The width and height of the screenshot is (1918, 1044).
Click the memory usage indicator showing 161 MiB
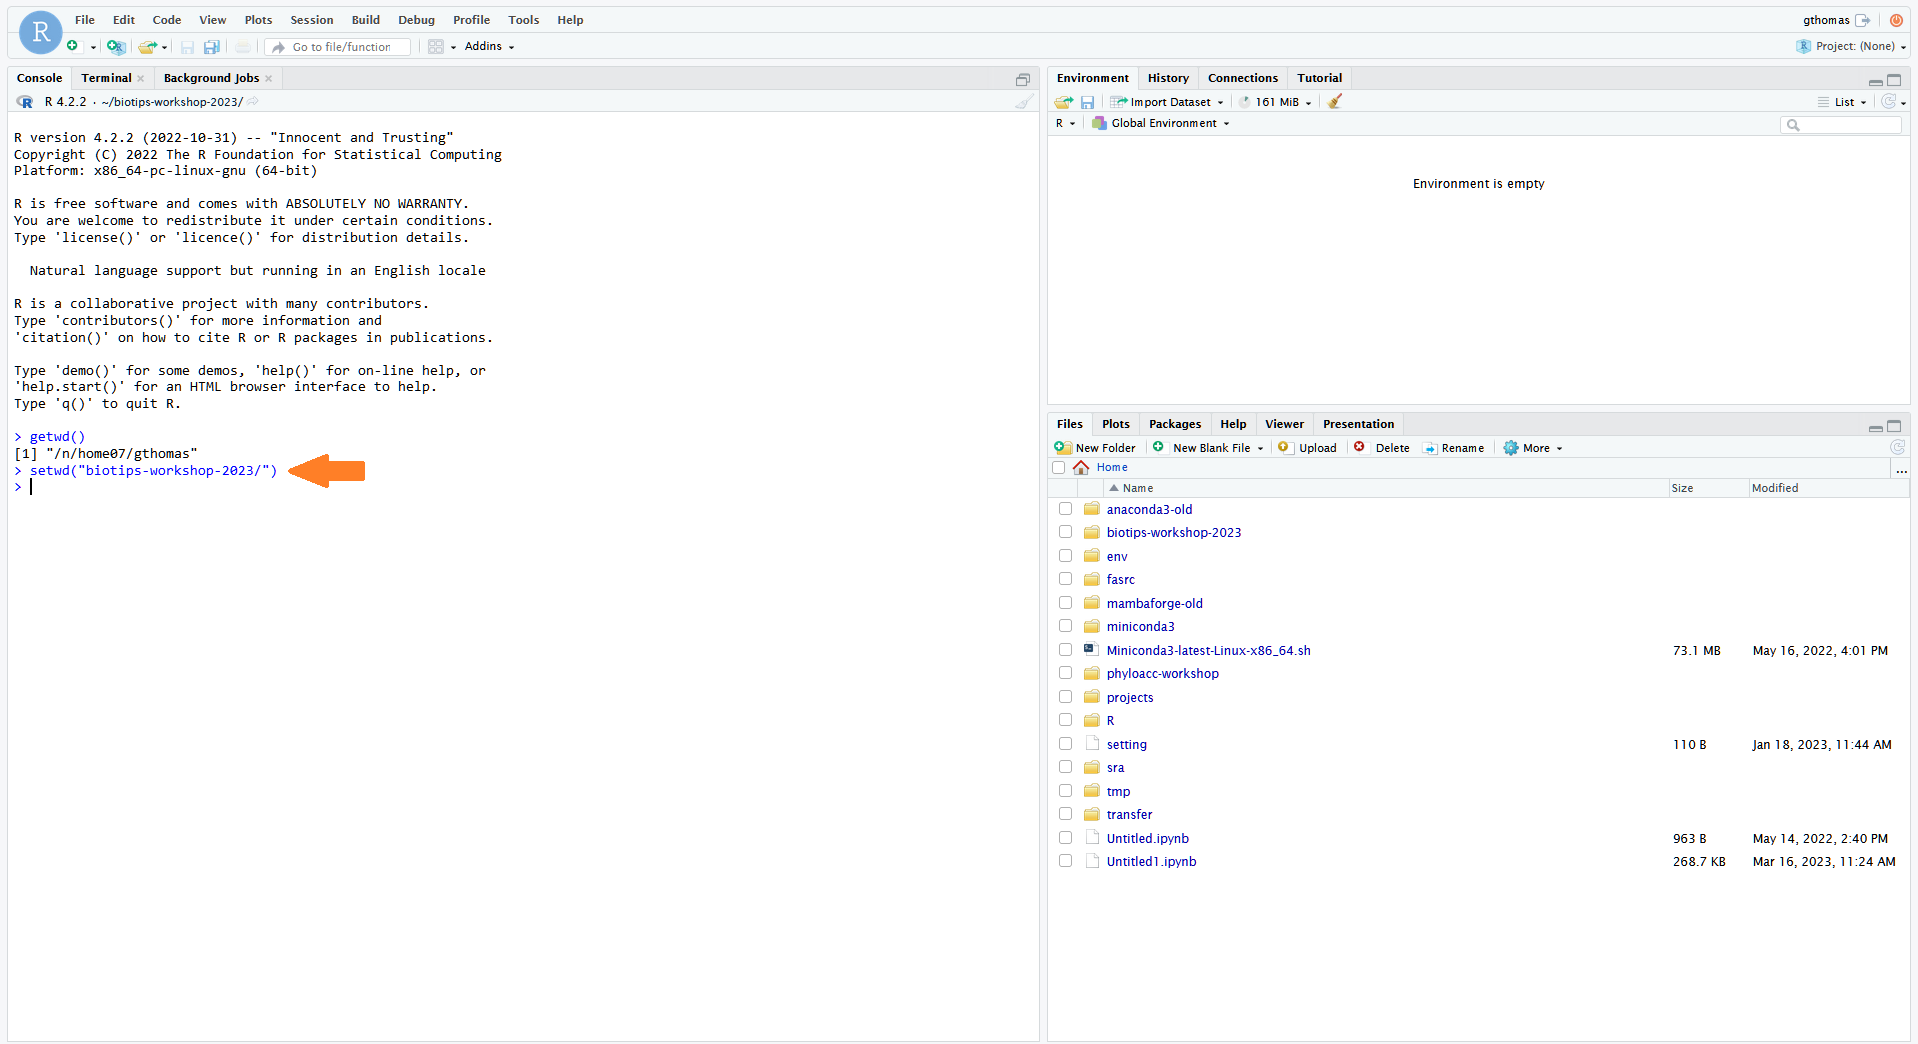pyautogui.click(x=1274, y=101)
